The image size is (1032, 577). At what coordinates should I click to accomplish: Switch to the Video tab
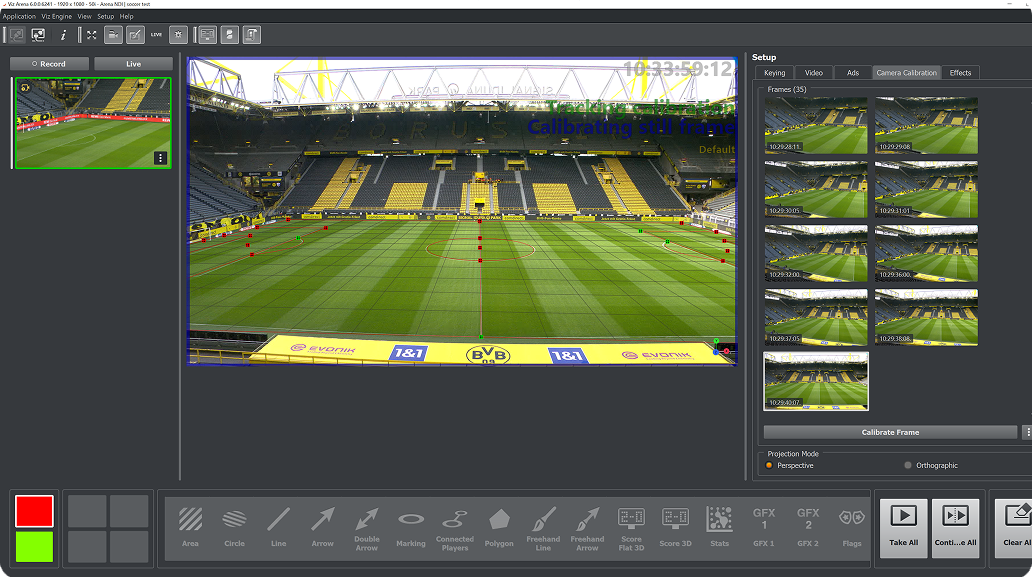point(813,73)
